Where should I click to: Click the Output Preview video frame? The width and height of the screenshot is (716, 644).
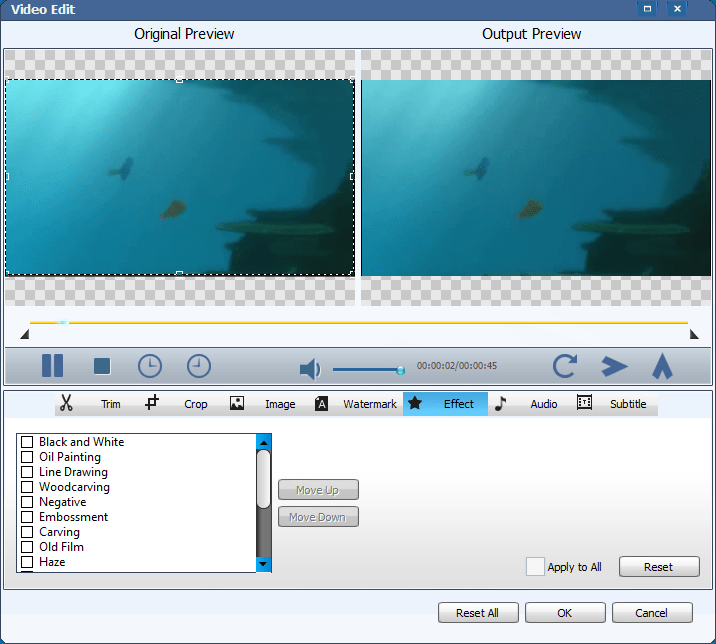[536, 178]
